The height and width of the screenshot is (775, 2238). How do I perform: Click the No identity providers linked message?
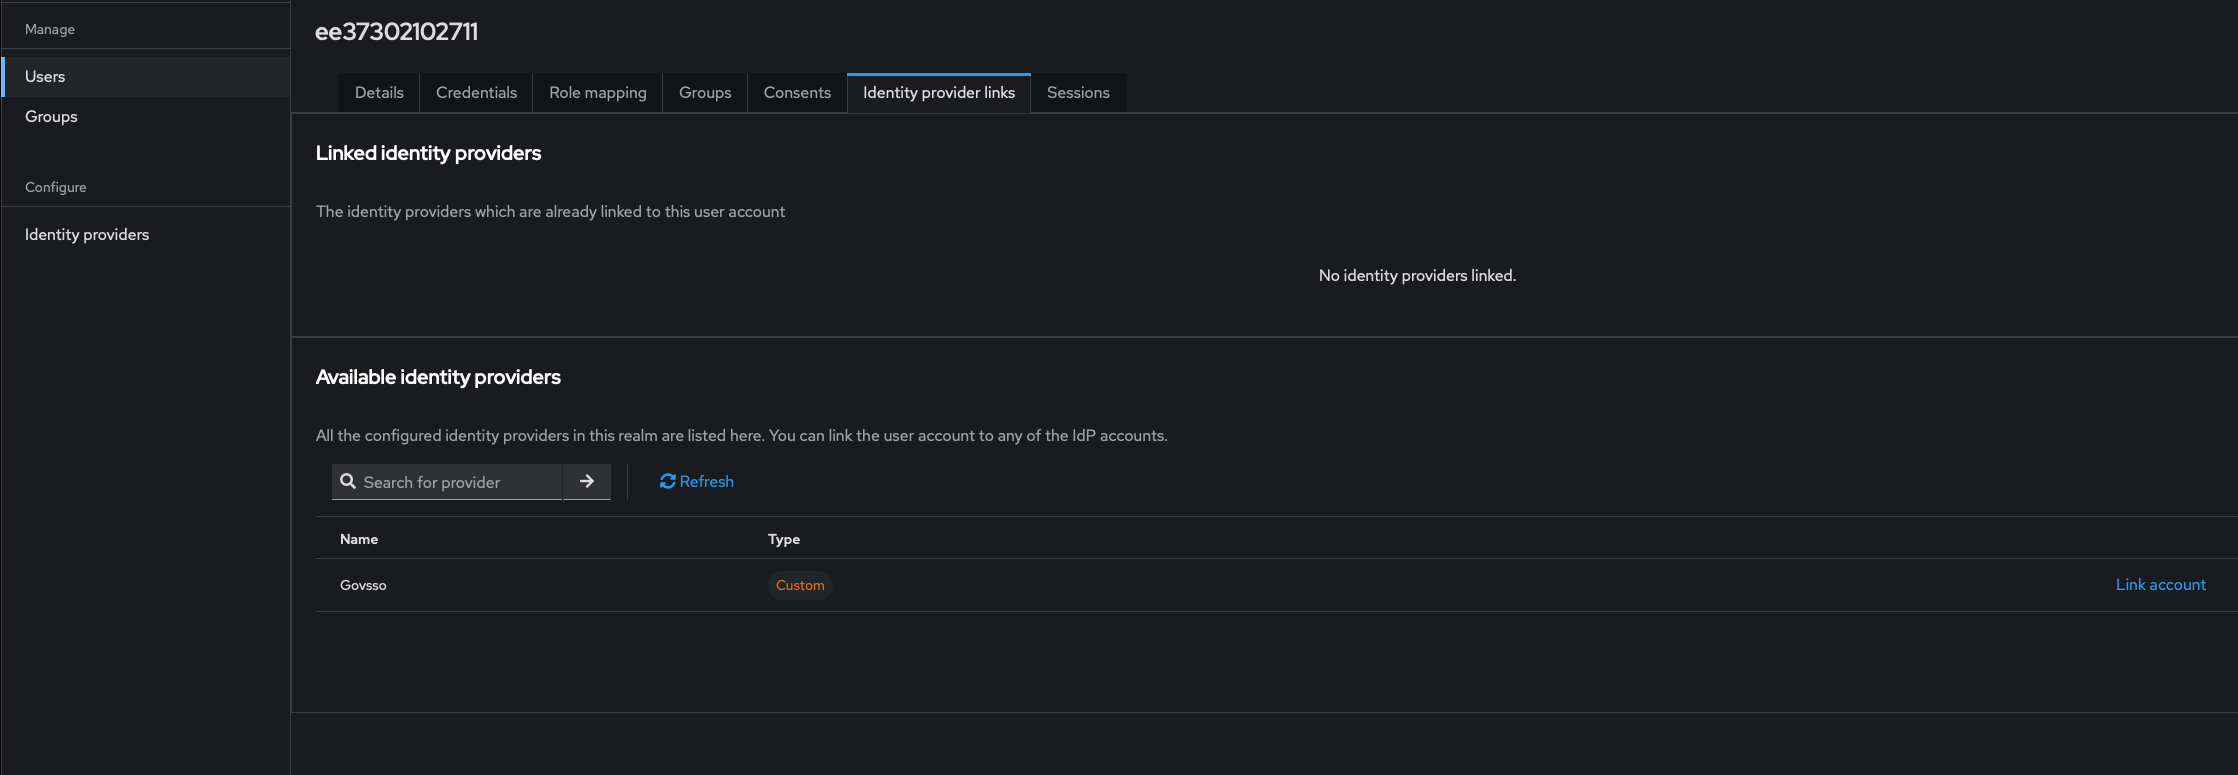click(x=1417, y=276)
